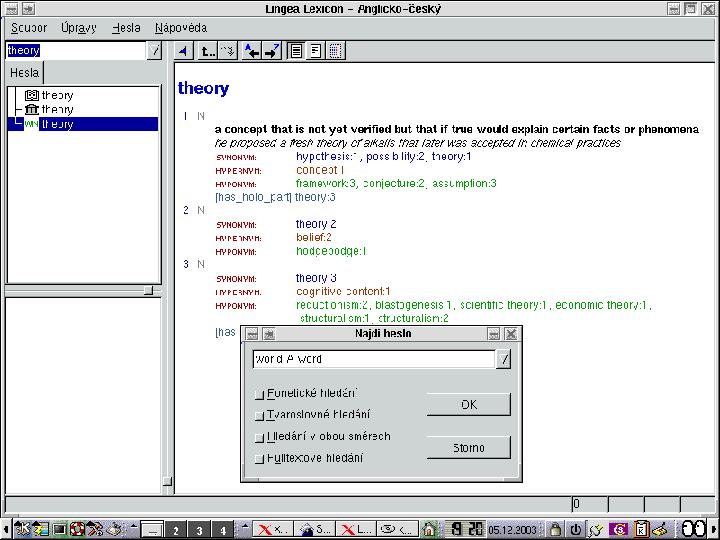
Task: Click the terminal monitor icon in taskbar
Action: pos(59,529)
